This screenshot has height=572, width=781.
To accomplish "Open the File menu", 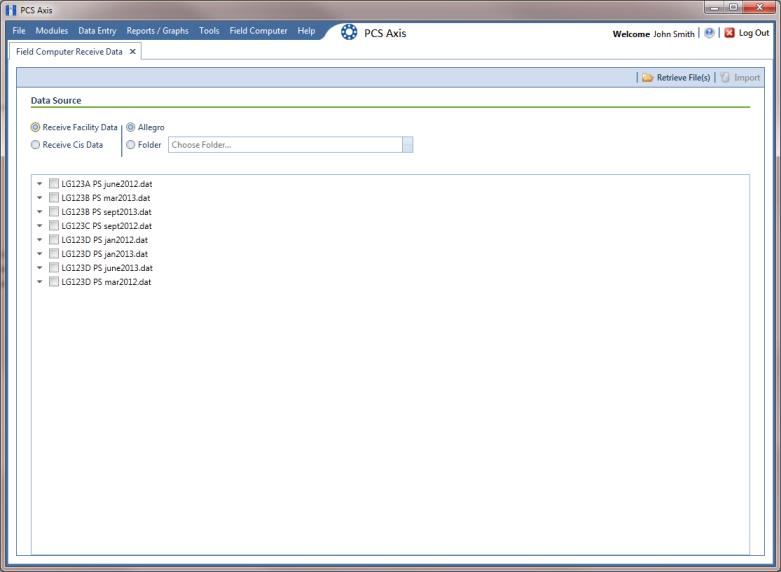I will point(19,31).
